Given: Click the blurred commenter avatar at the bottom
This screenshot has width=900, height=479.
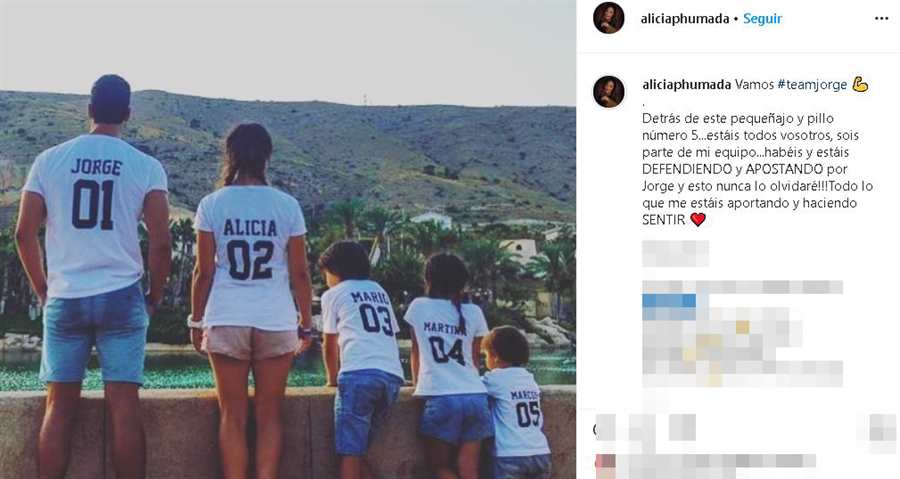Looking at the screenshot, I should click(606, 465).
